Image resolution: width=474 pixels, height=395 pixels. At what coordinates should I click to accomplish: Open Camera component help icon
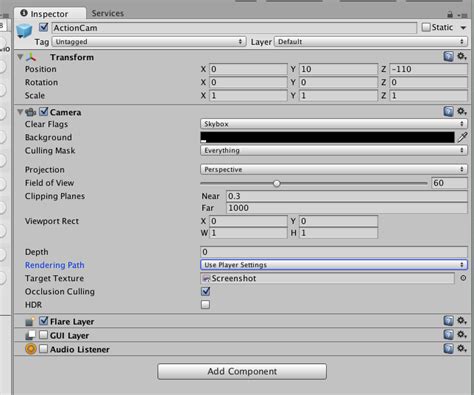(449, 111)
